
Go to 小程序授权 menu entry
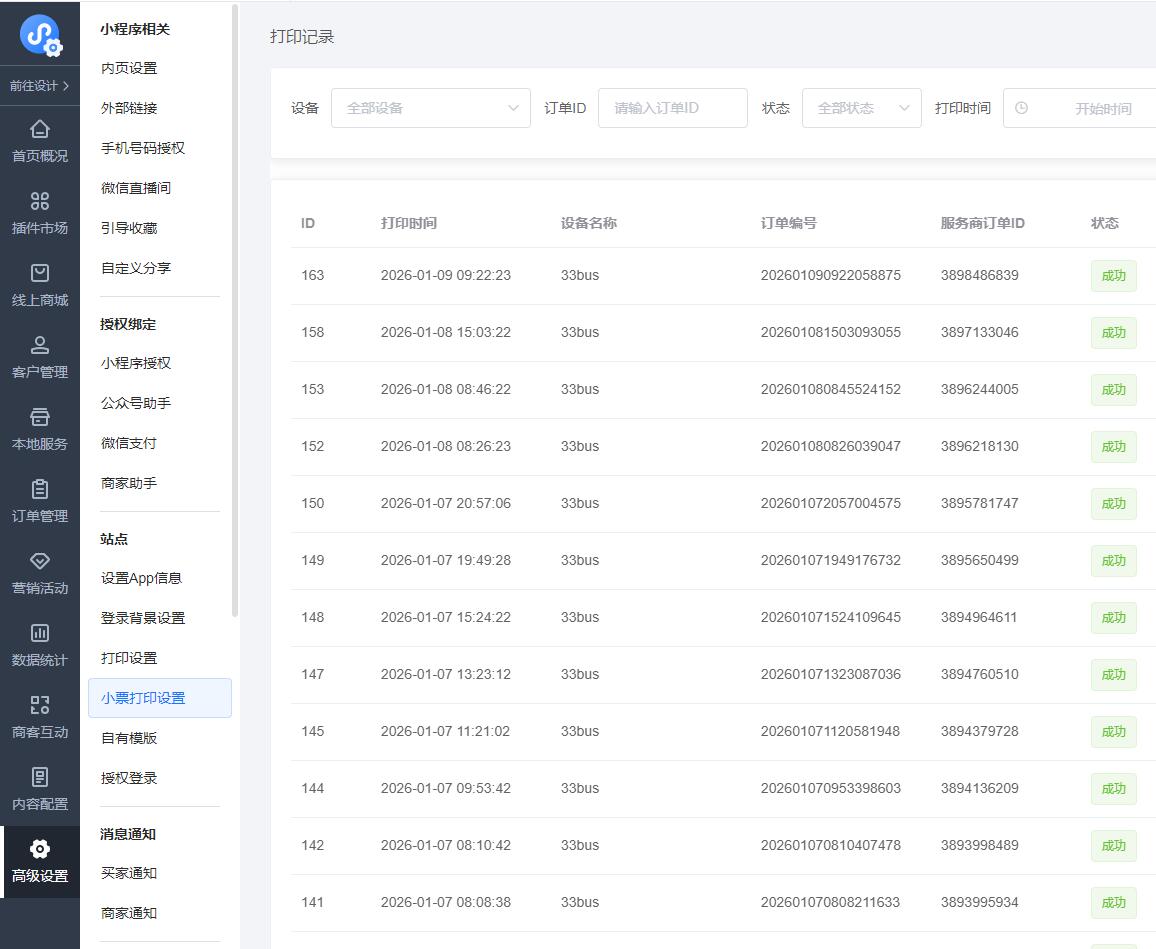[136, 363]
